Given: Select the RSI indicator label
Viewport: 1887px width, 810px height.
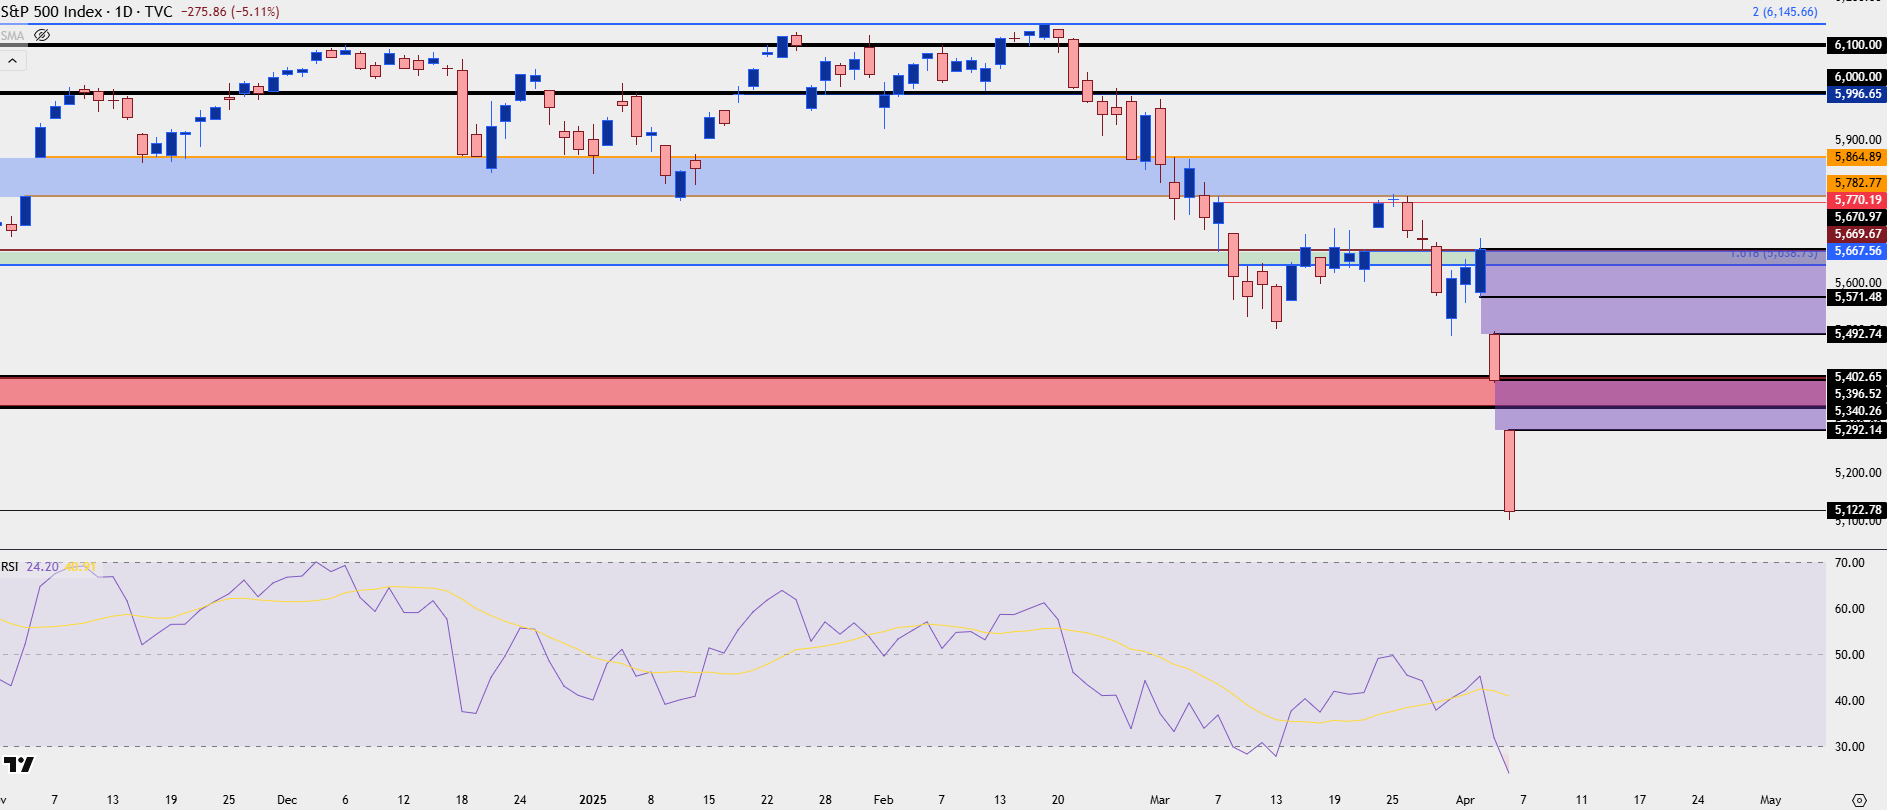Looking at the screenshot, I should pyautogui.click(x=10, y=567).
